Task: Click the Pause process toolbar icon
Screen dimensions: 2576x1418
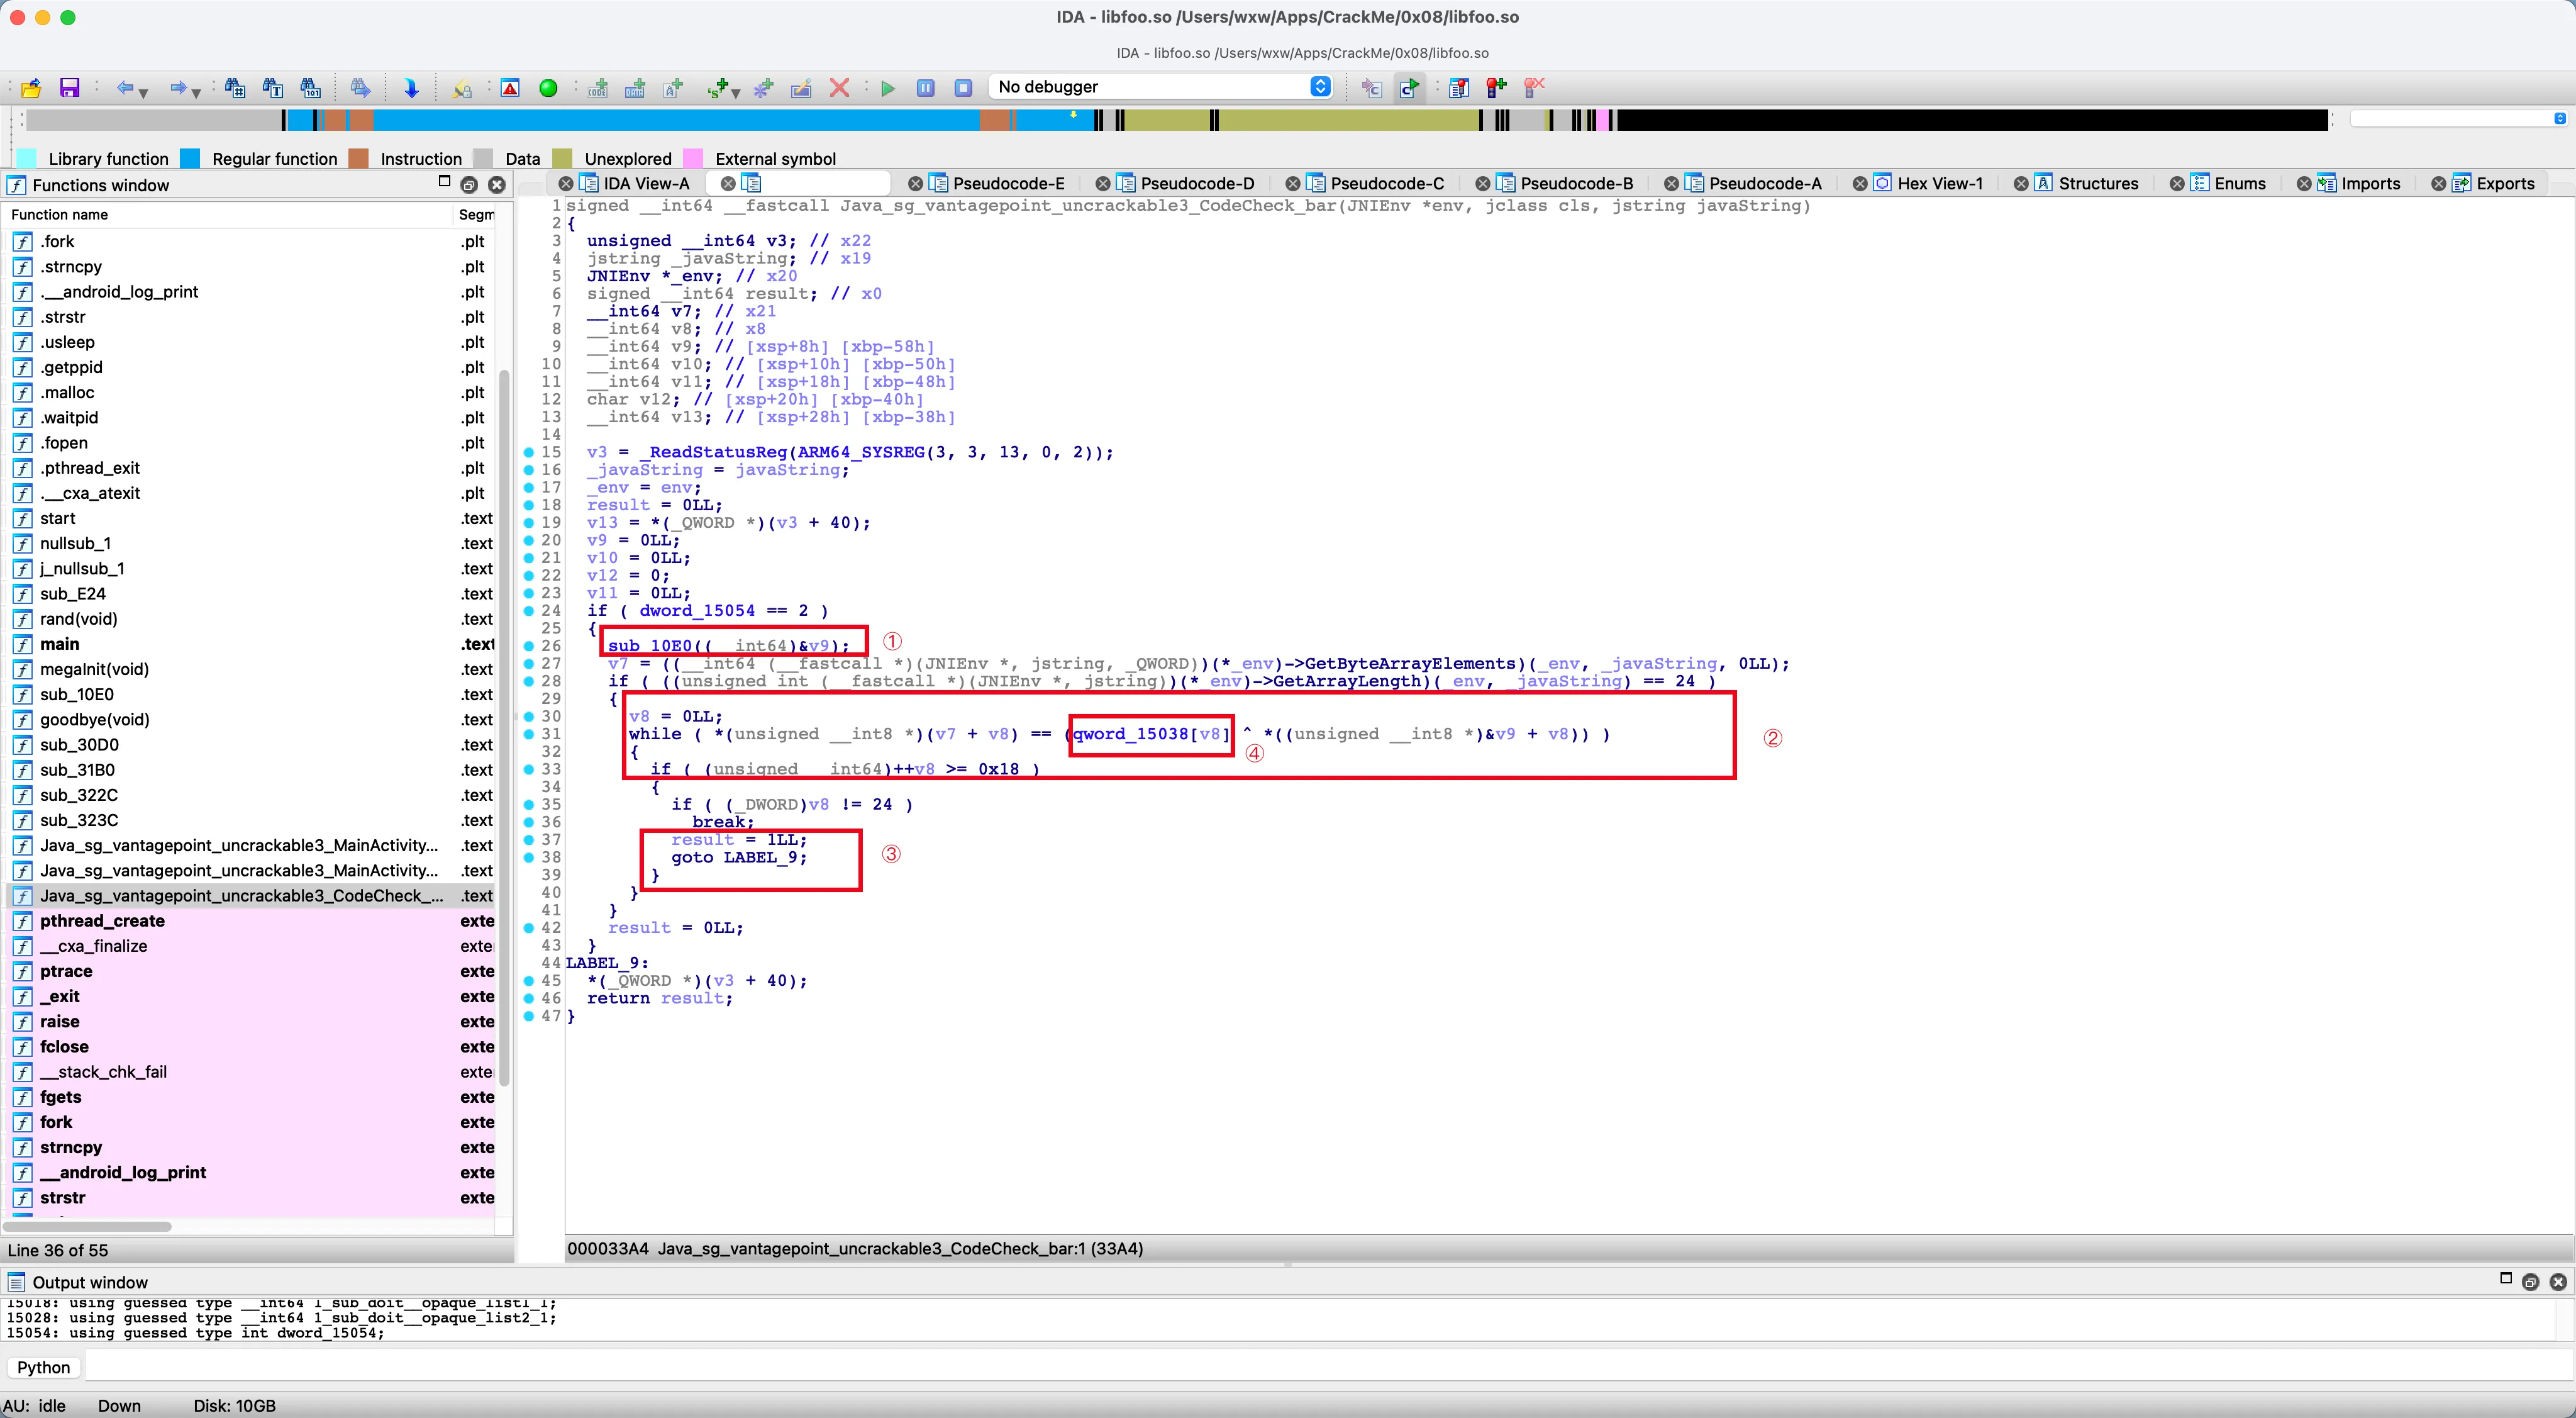Action: [926, 88]
